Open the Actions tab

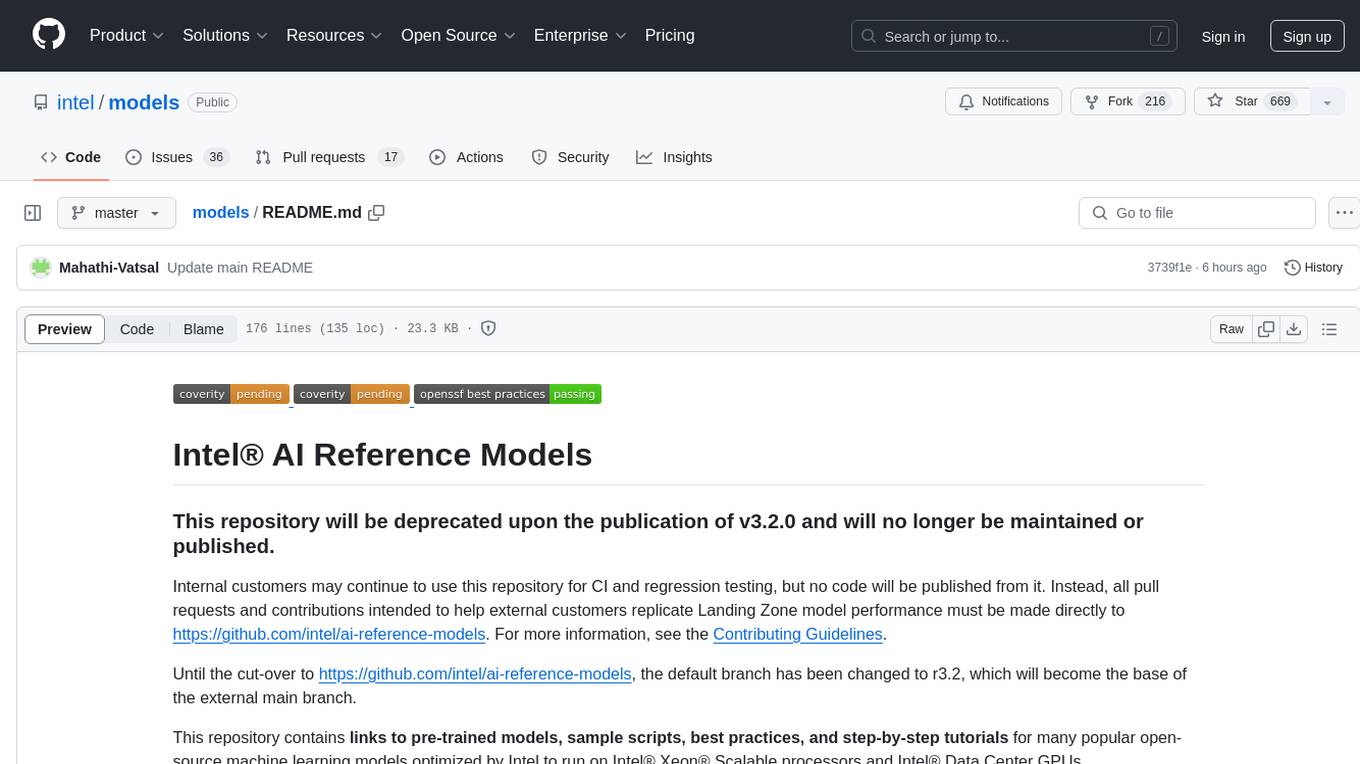pyautogui.click(x=466, y=157)
